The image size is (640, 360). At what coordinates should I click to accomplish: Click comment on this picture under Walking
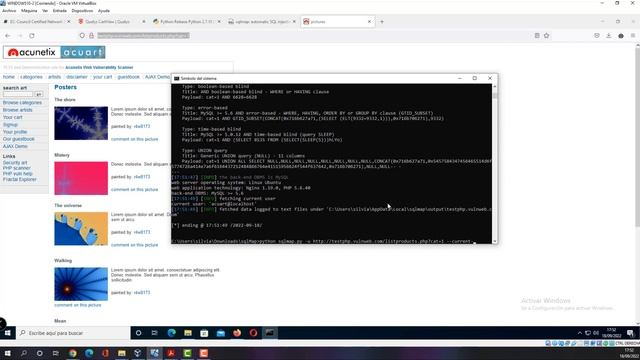coord(78,305)
